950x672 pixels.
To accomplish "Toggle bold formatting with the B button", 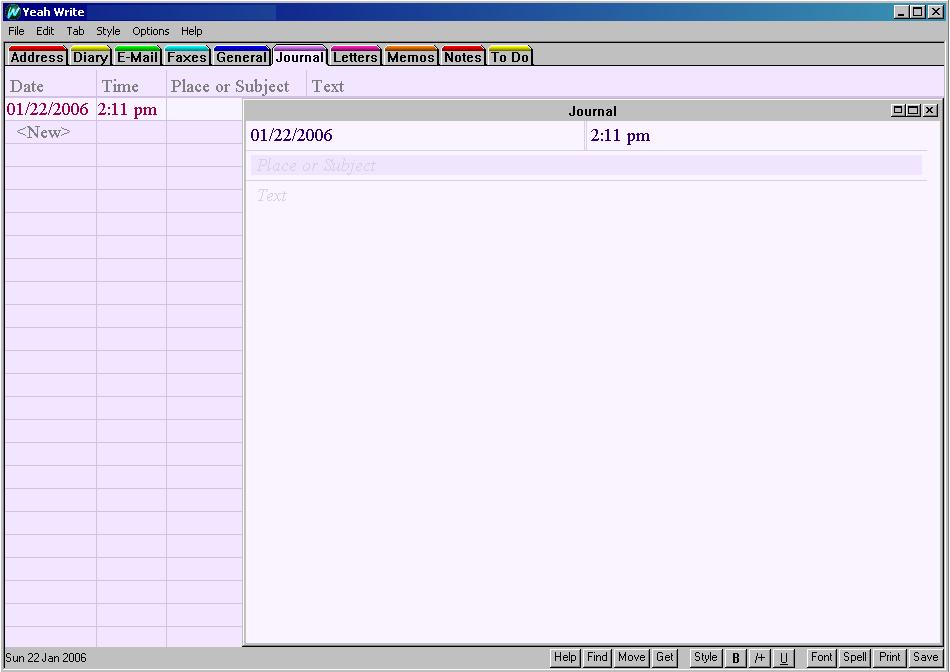I will tap(736, 658).
